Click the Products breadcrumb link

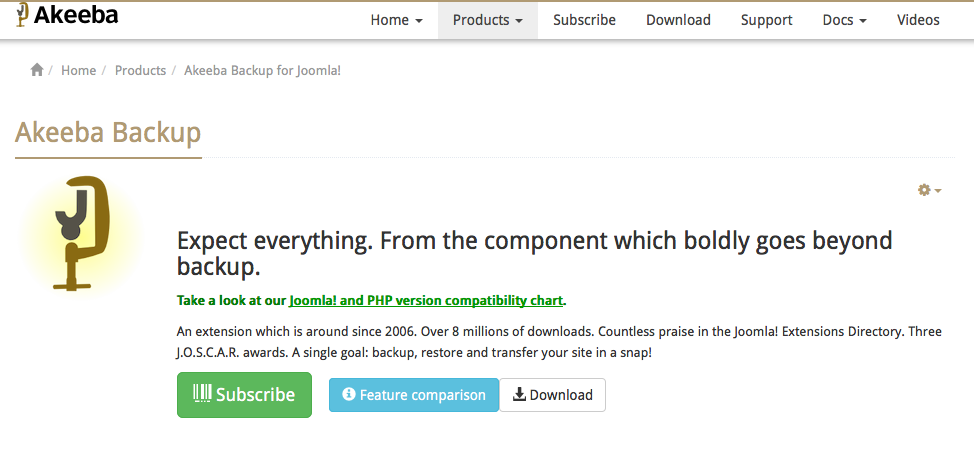[140, 70]
